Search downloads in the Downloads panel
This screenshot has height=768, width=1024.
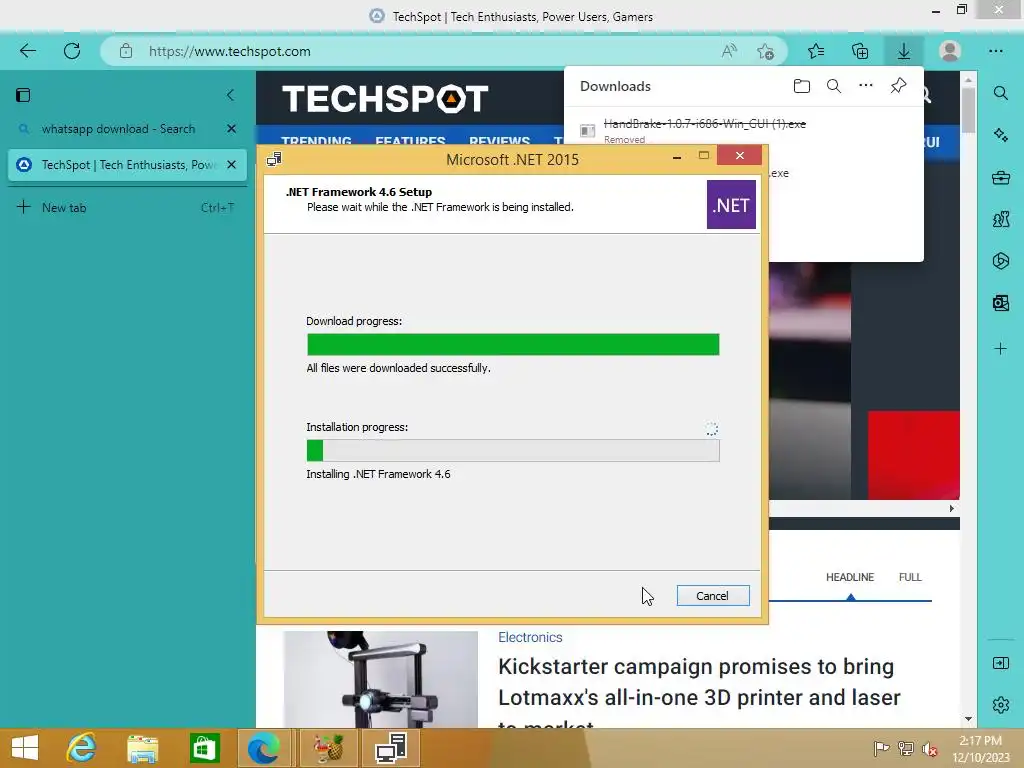[x=834, y=86]
